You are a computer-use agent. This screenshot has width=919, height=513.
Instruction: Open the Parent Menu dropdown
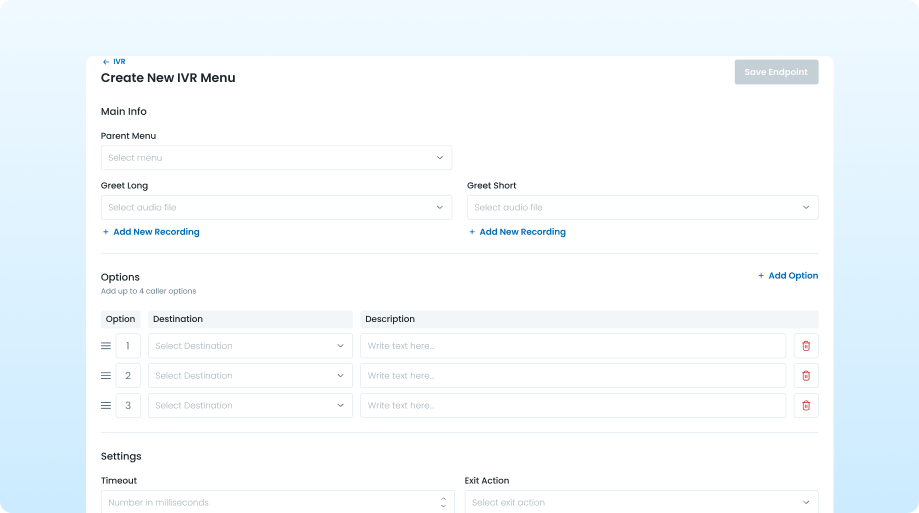click(x=276, y=158)
